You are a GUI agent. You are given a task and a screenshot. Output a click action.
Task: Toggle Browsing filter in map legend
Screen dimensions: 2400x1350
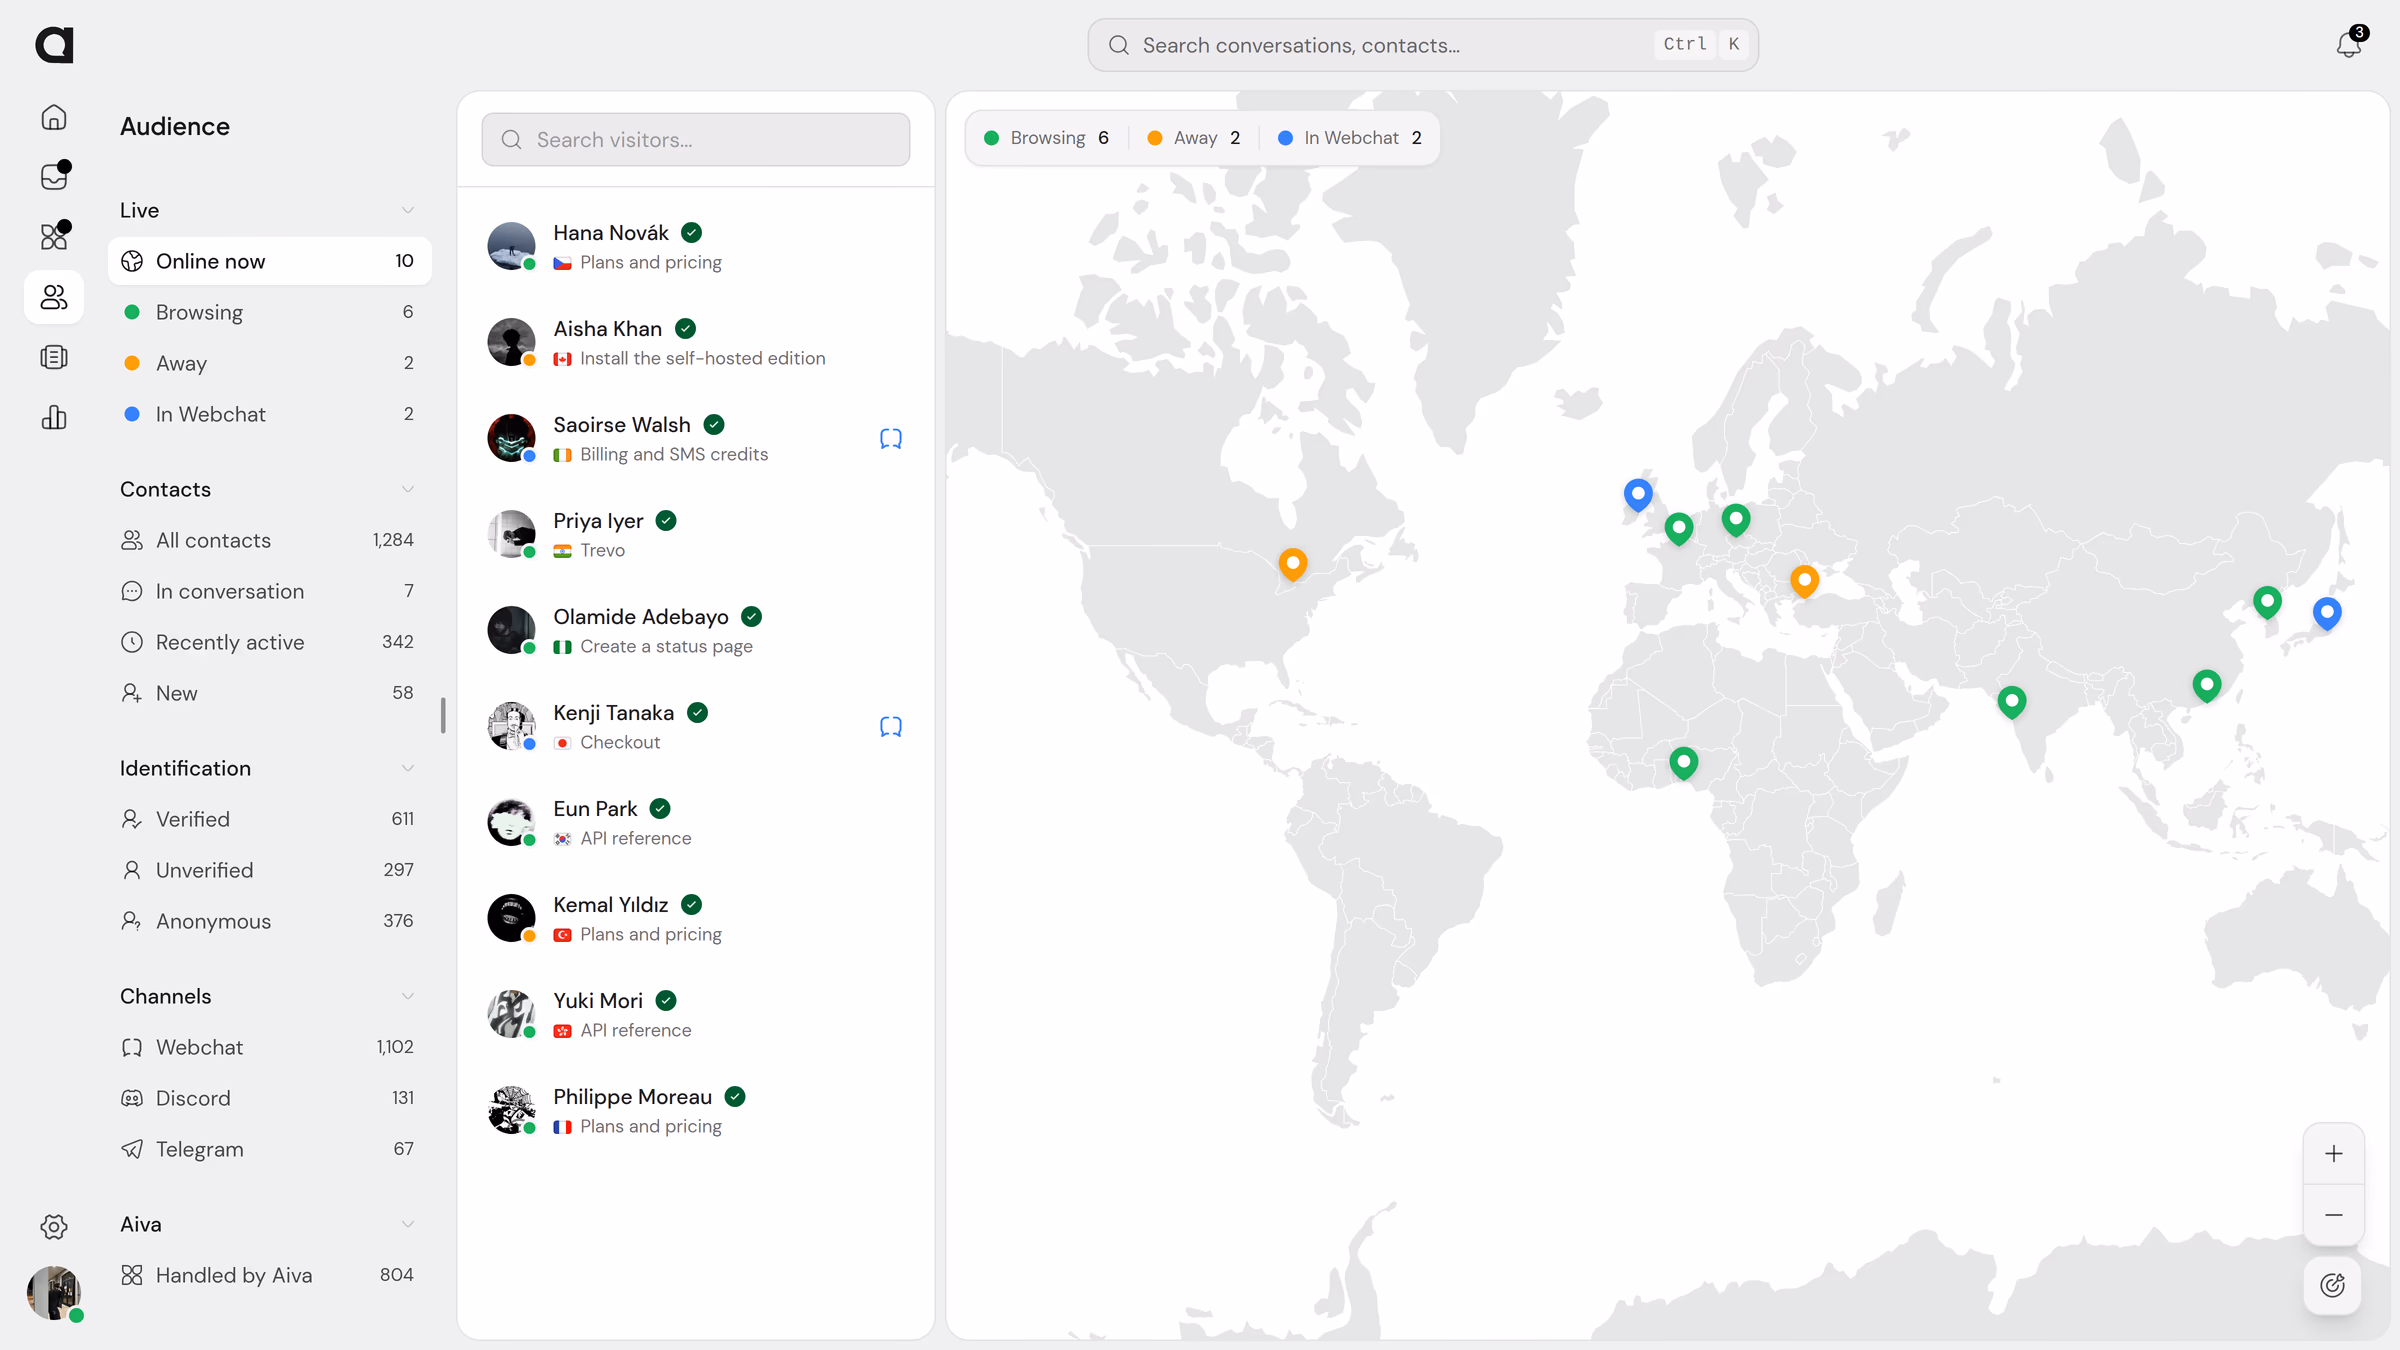pos(1046,138)
